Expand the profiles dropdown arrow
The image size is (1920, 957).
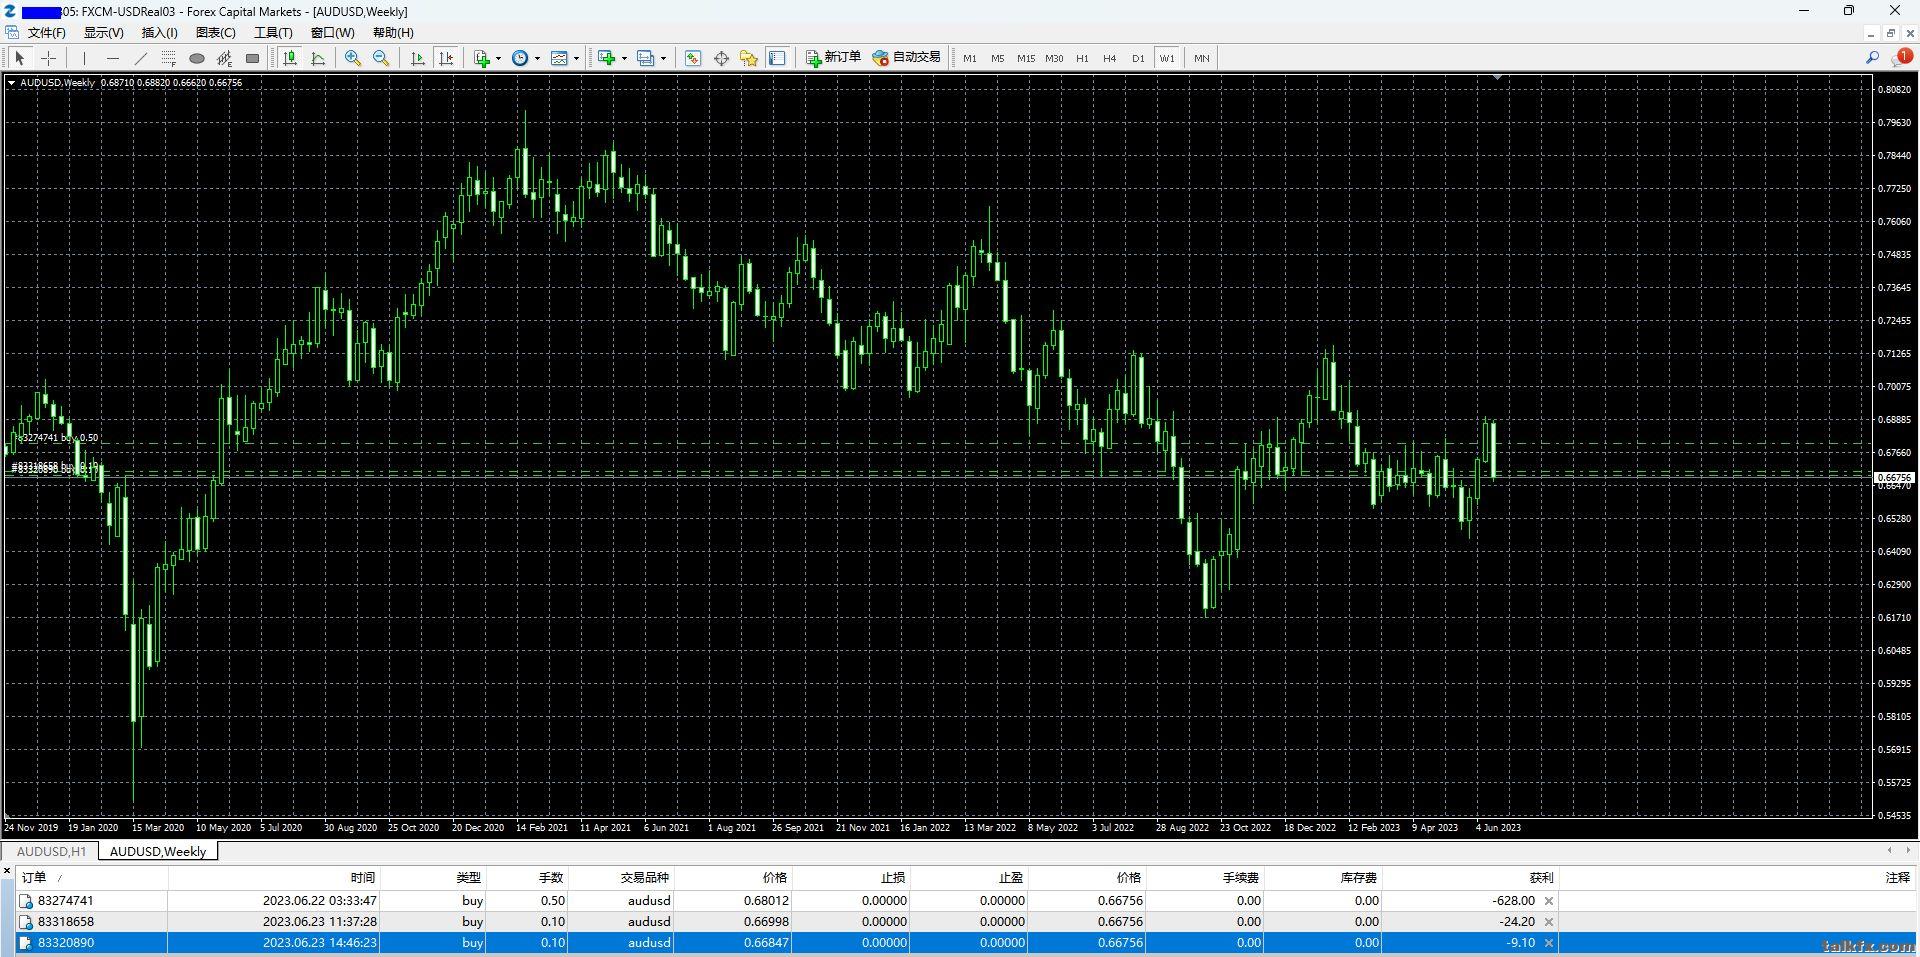click(663, 58)
